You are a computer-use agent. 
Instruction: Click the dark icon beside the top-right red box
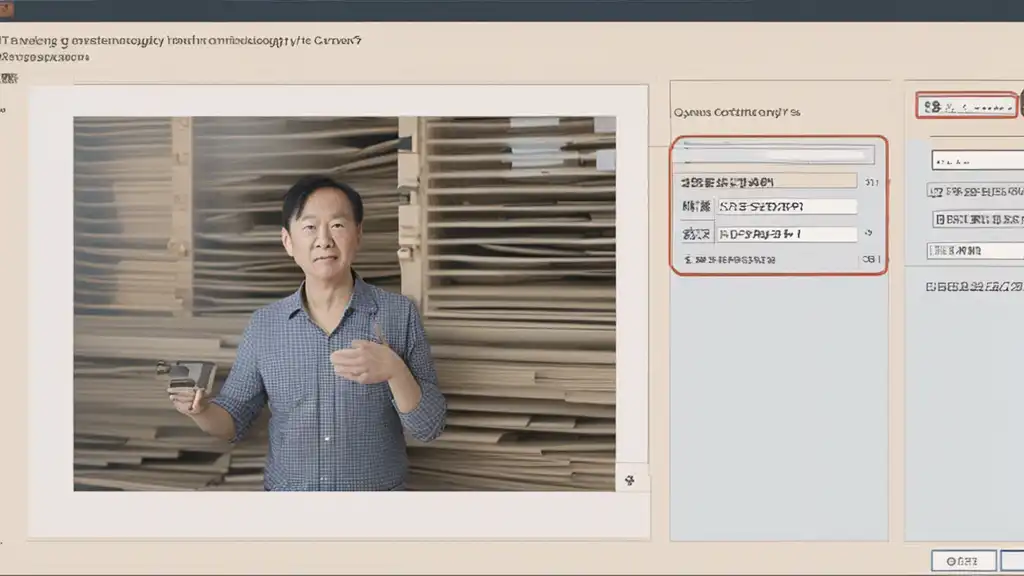1020,105
